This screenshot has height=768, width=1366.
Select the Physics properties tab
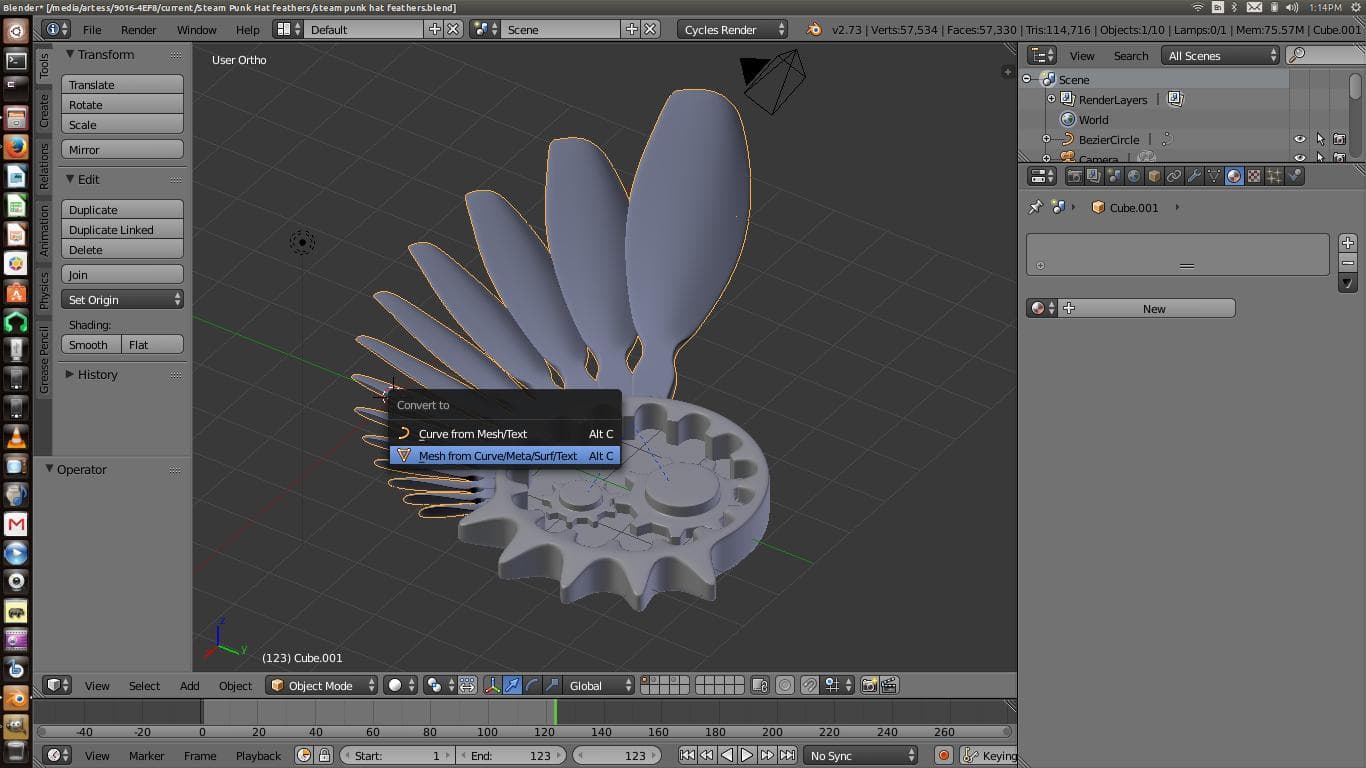[x=1295, y=176]
